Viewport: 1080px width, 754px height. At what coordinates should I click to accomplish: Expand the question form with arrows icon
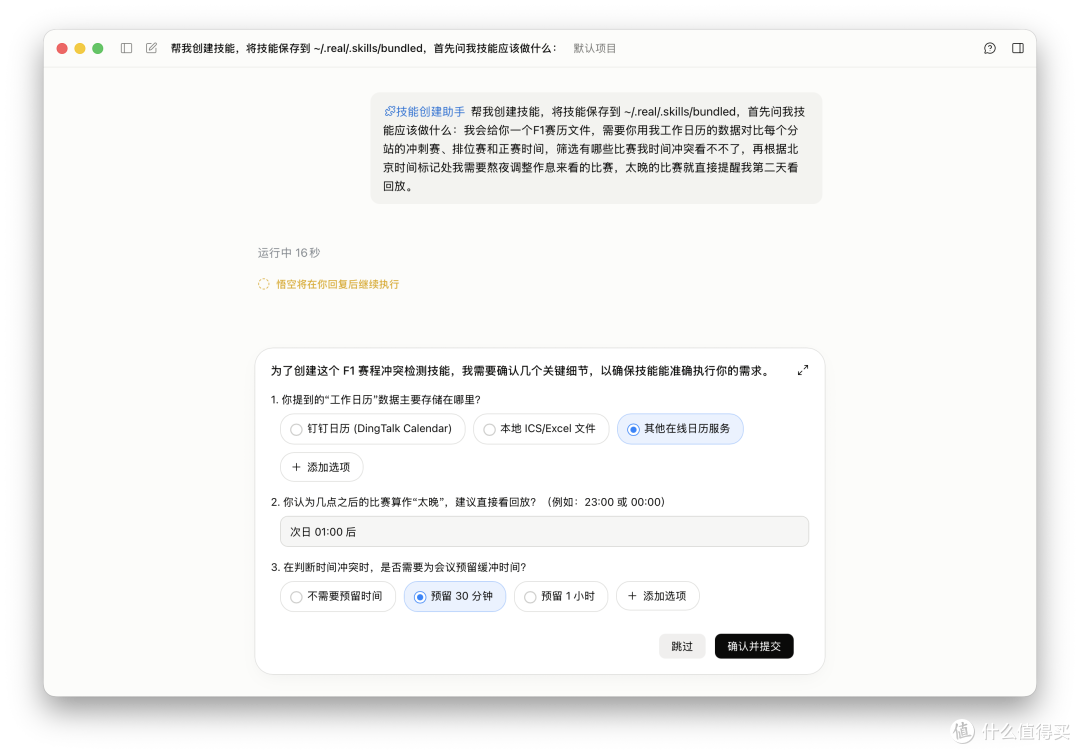point(802,370)
